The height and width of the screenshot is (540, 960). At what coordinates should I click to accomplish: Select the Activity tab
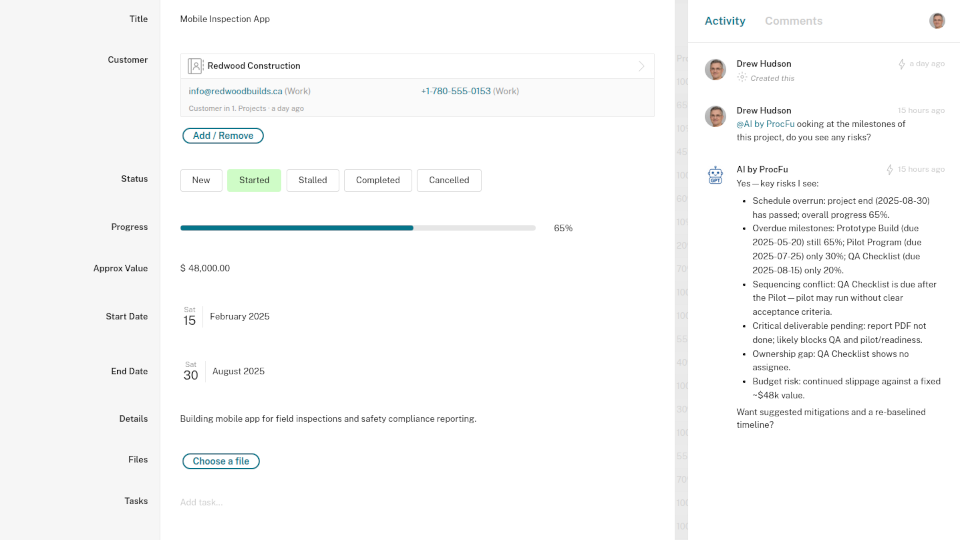point(724,21)
